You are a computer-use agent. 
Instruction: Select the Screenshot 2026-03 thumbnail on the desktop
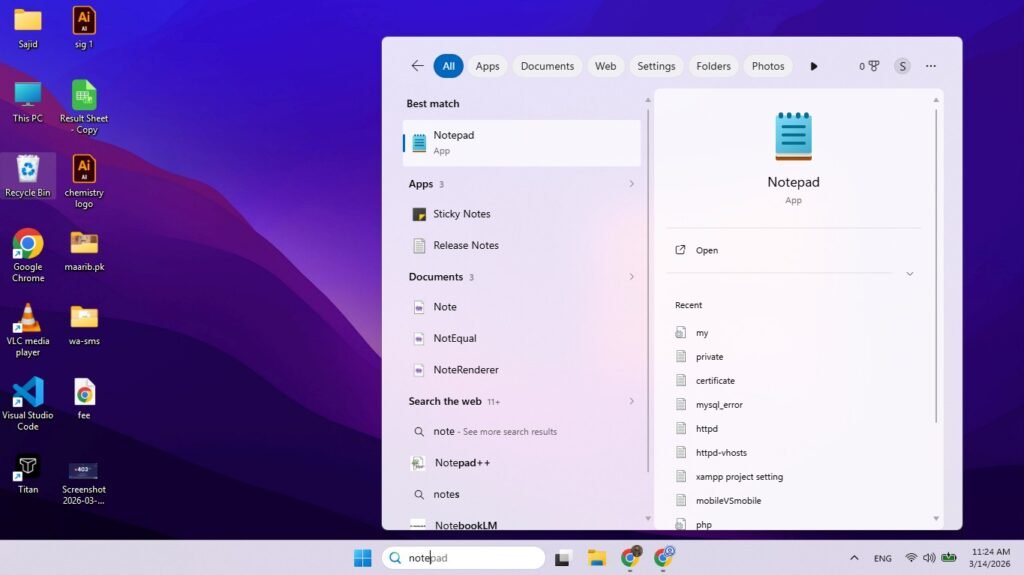coord(84,484)
